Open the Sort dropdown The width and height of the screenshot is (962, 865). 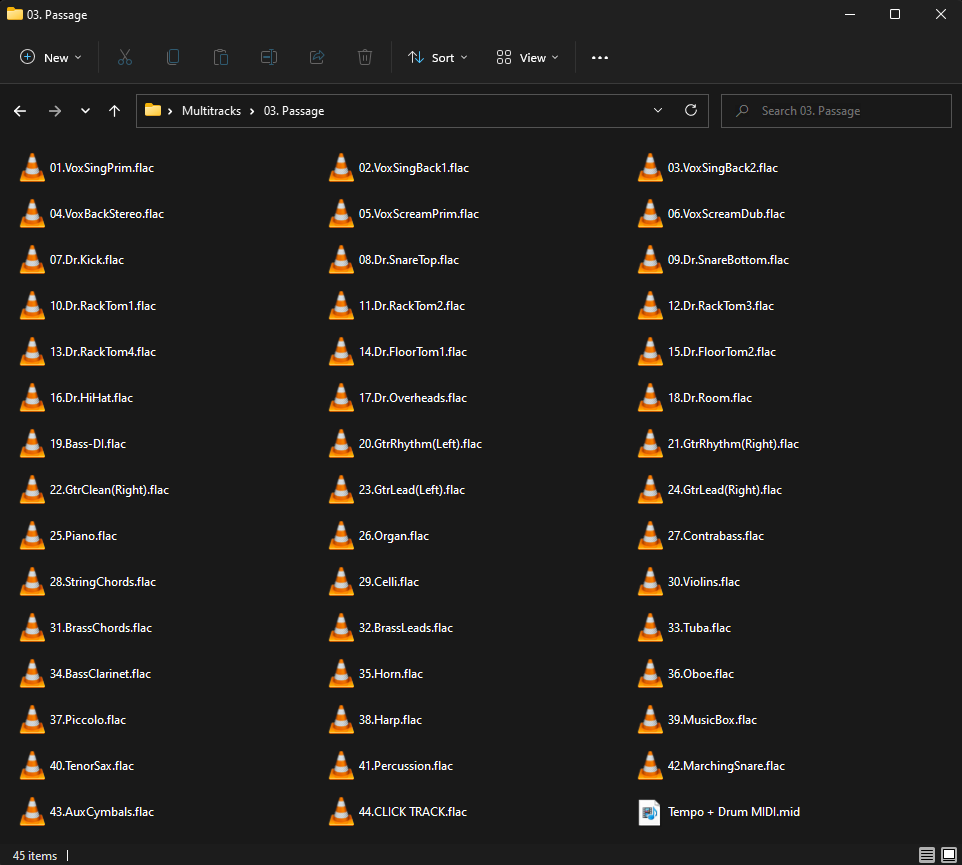[437, 57]
